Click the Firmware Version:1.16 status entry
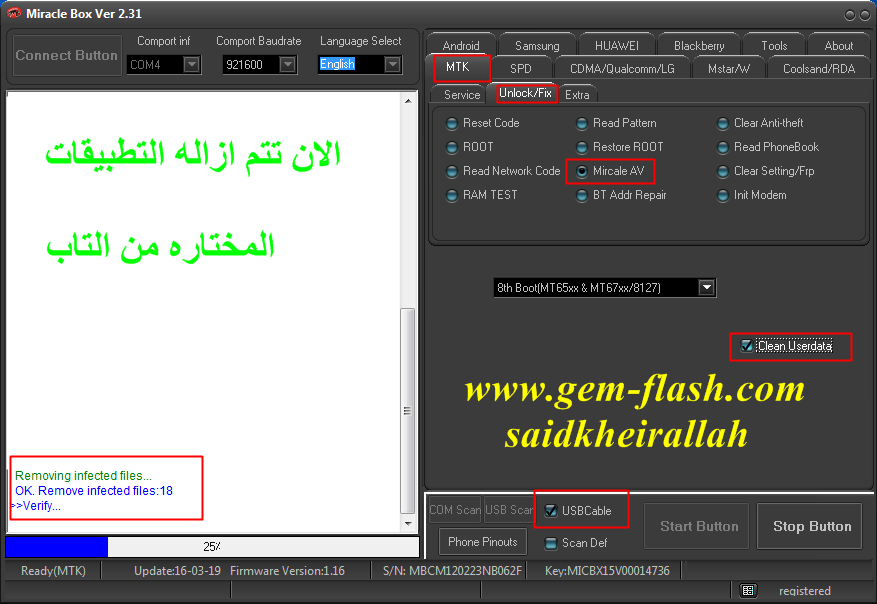Viewport: 877px width, 604px height. 287,571
